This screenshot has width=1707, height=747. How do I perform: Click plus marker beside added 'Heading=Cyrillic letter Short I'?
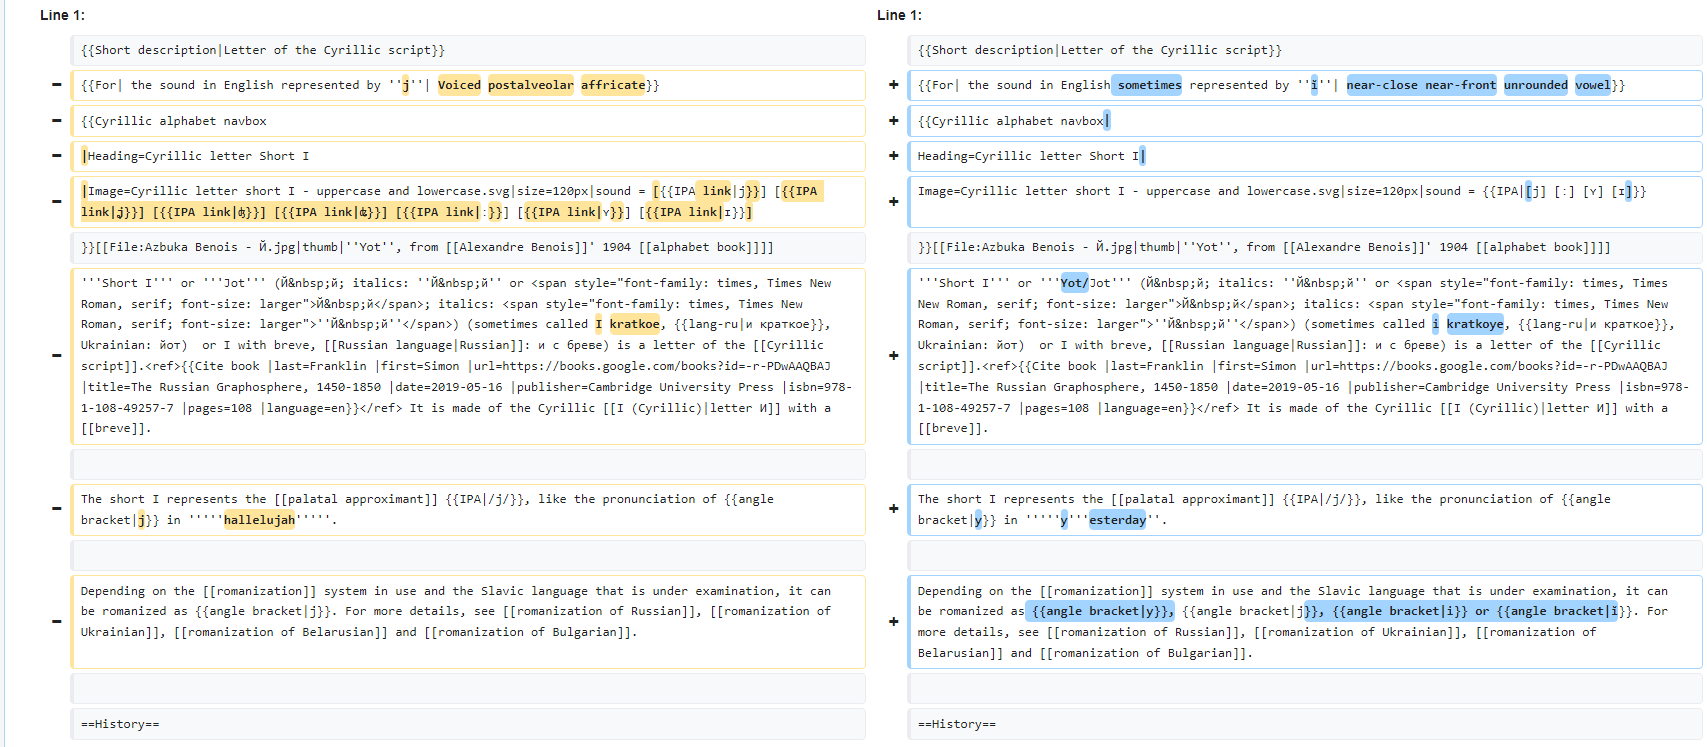point(893,155)
